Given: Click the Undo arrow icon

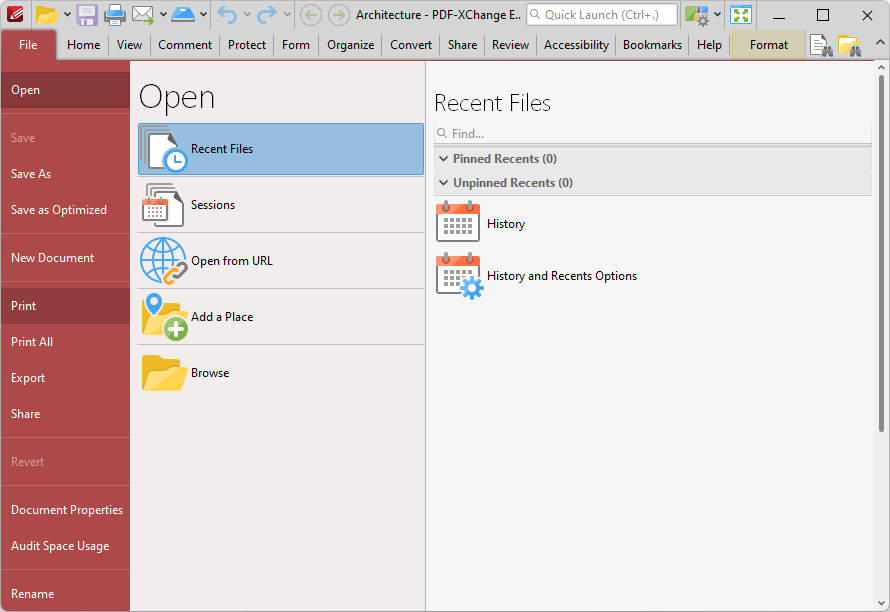Looking at the screenshot, I should click(228, 15).
